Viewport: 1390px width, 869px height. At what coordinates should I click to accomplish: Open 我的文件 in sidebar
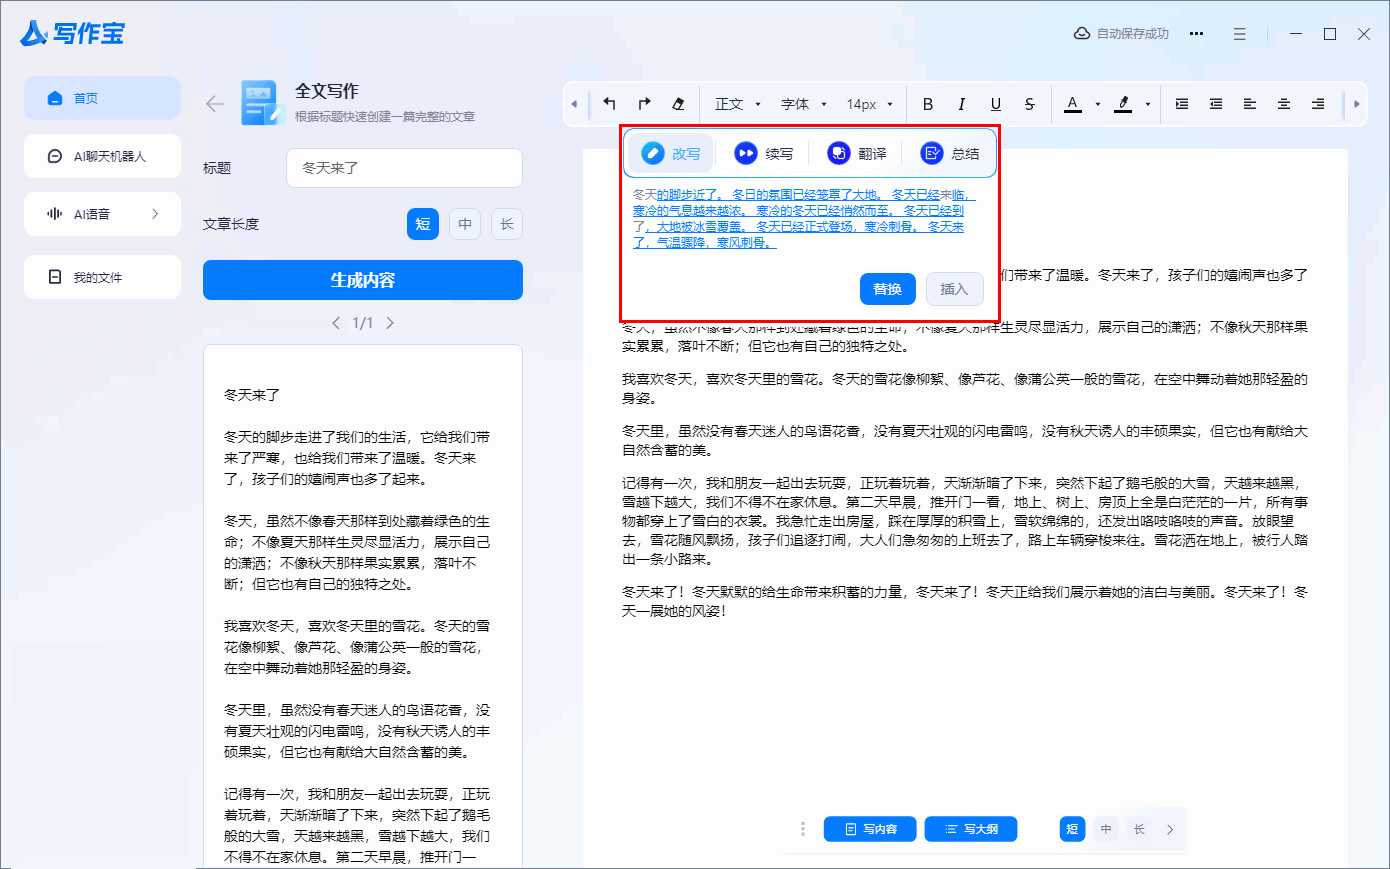[x=102, y=277]
